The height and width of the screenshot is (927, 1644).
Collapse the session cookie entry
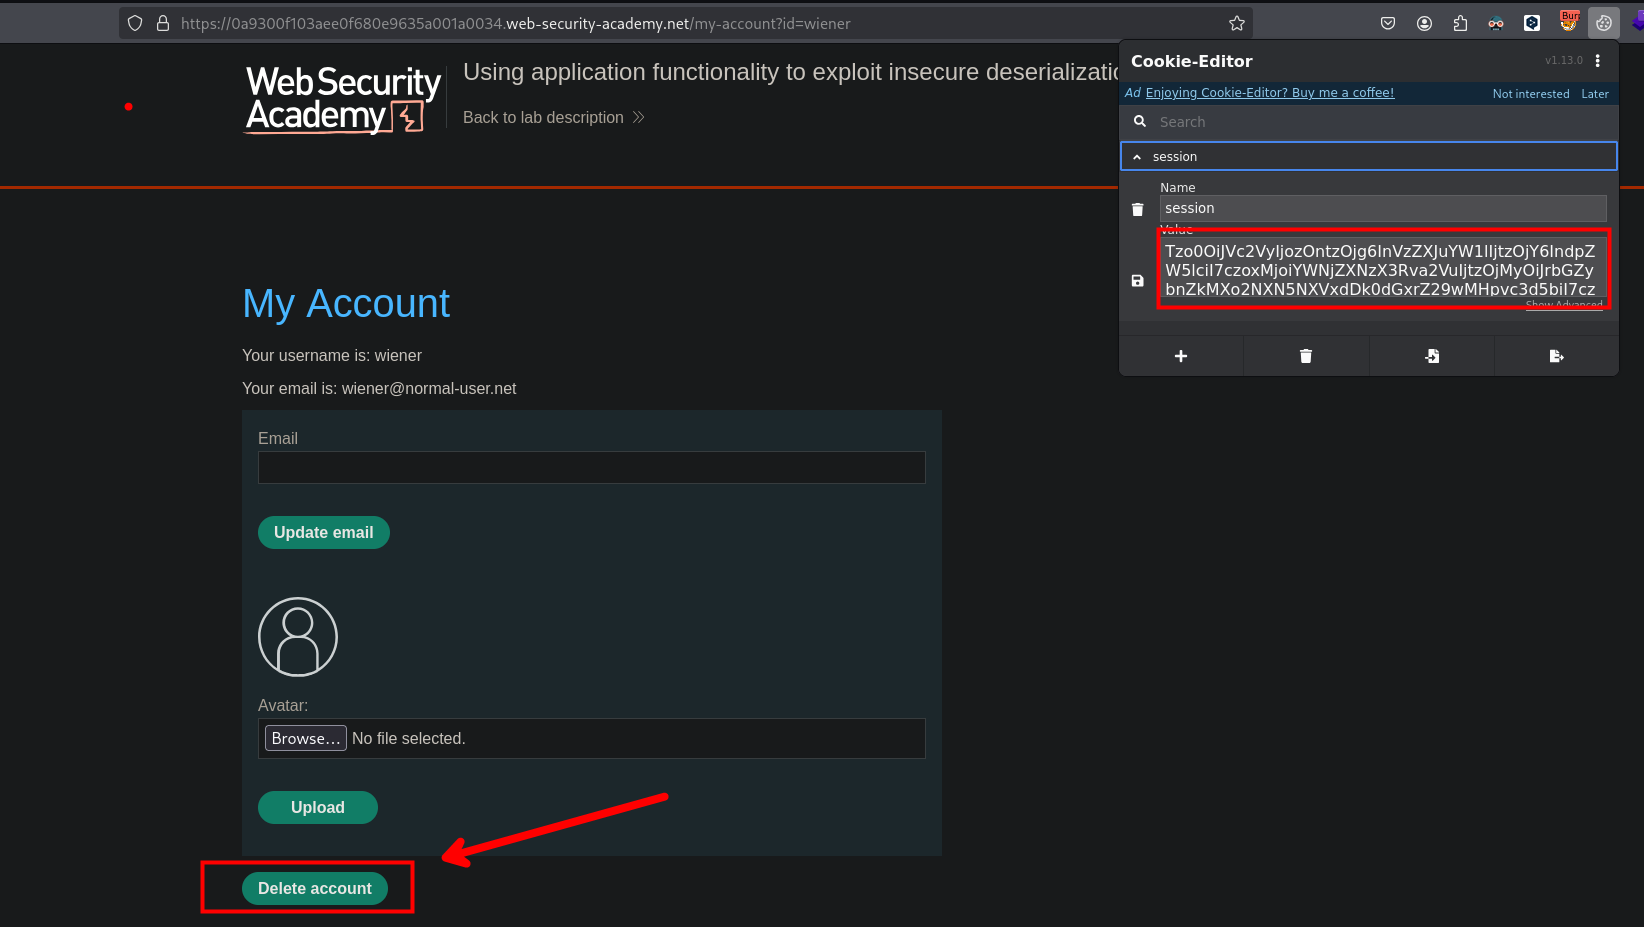(x=1137, y=157)
